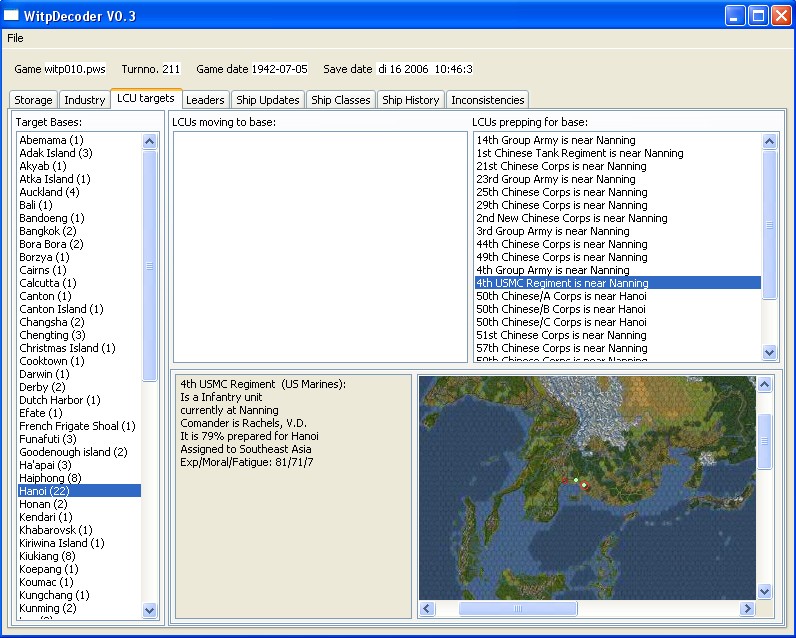Select the Leaders tab
The image size is (796, 638).
[205, 100]
